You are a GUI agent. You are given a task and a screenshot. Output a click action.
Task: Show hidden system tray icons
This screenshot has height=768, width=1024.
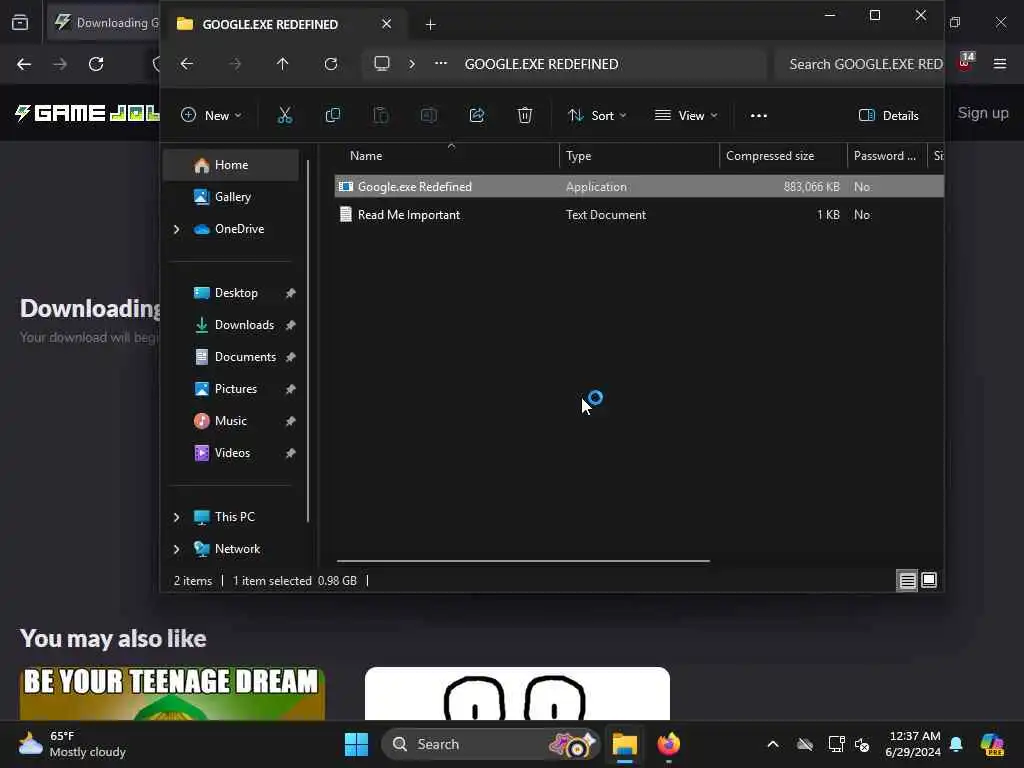click(773, 744)
